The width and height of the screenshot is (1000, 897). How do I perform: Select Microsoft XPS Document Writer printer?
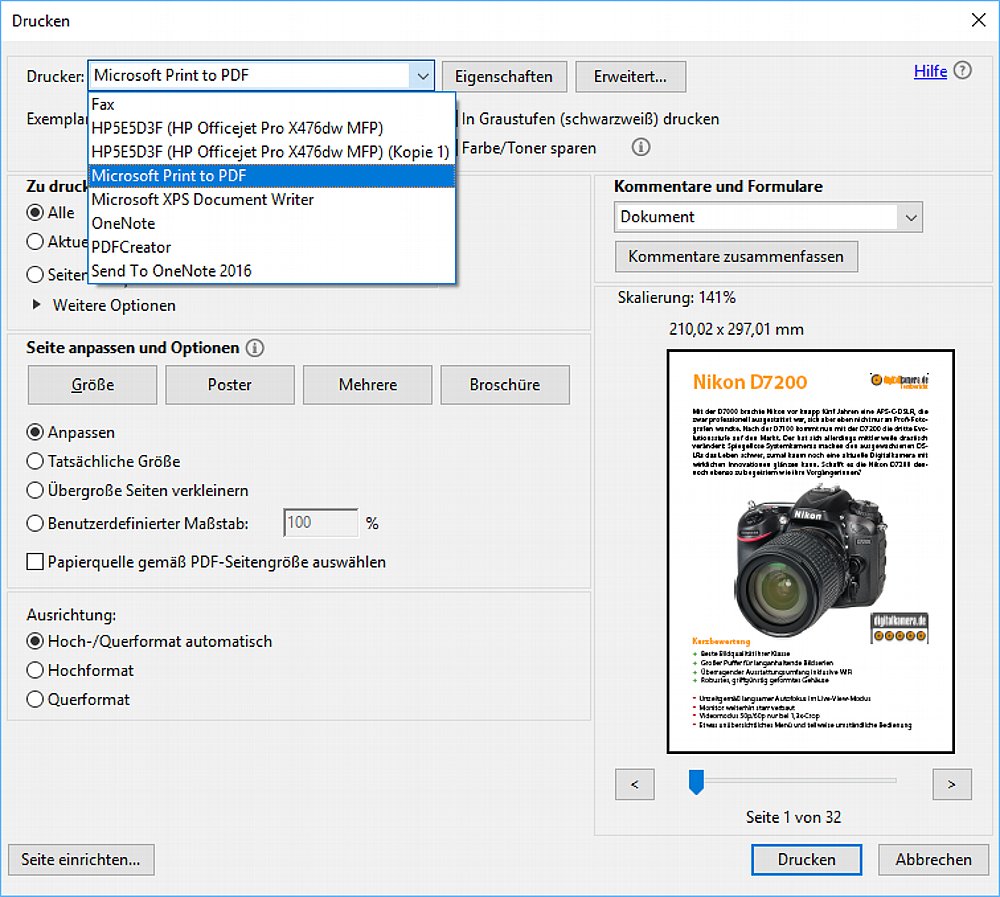pos(202,199)
